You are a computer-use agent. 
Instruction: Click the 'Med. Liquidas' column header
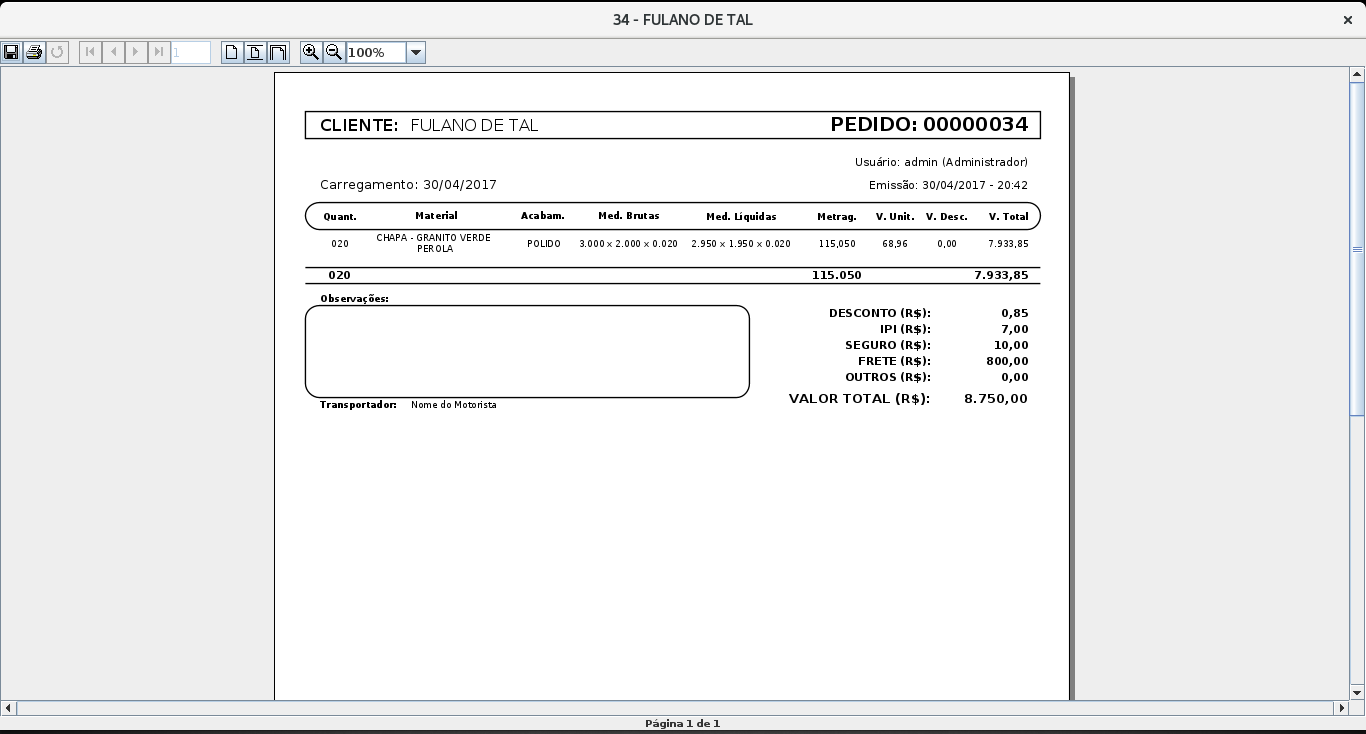741,216
